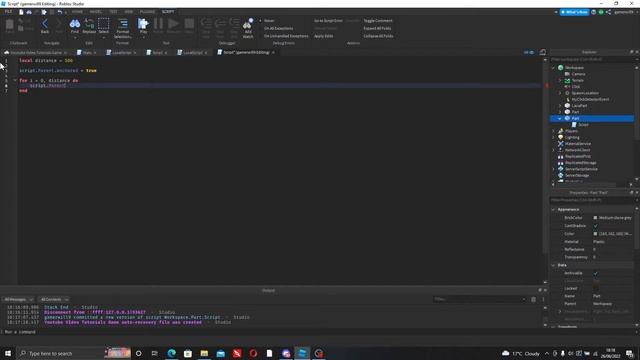Screen dimensions: 640x360
Task: Click Add Watch in debugger group
Action: point(248,28)
